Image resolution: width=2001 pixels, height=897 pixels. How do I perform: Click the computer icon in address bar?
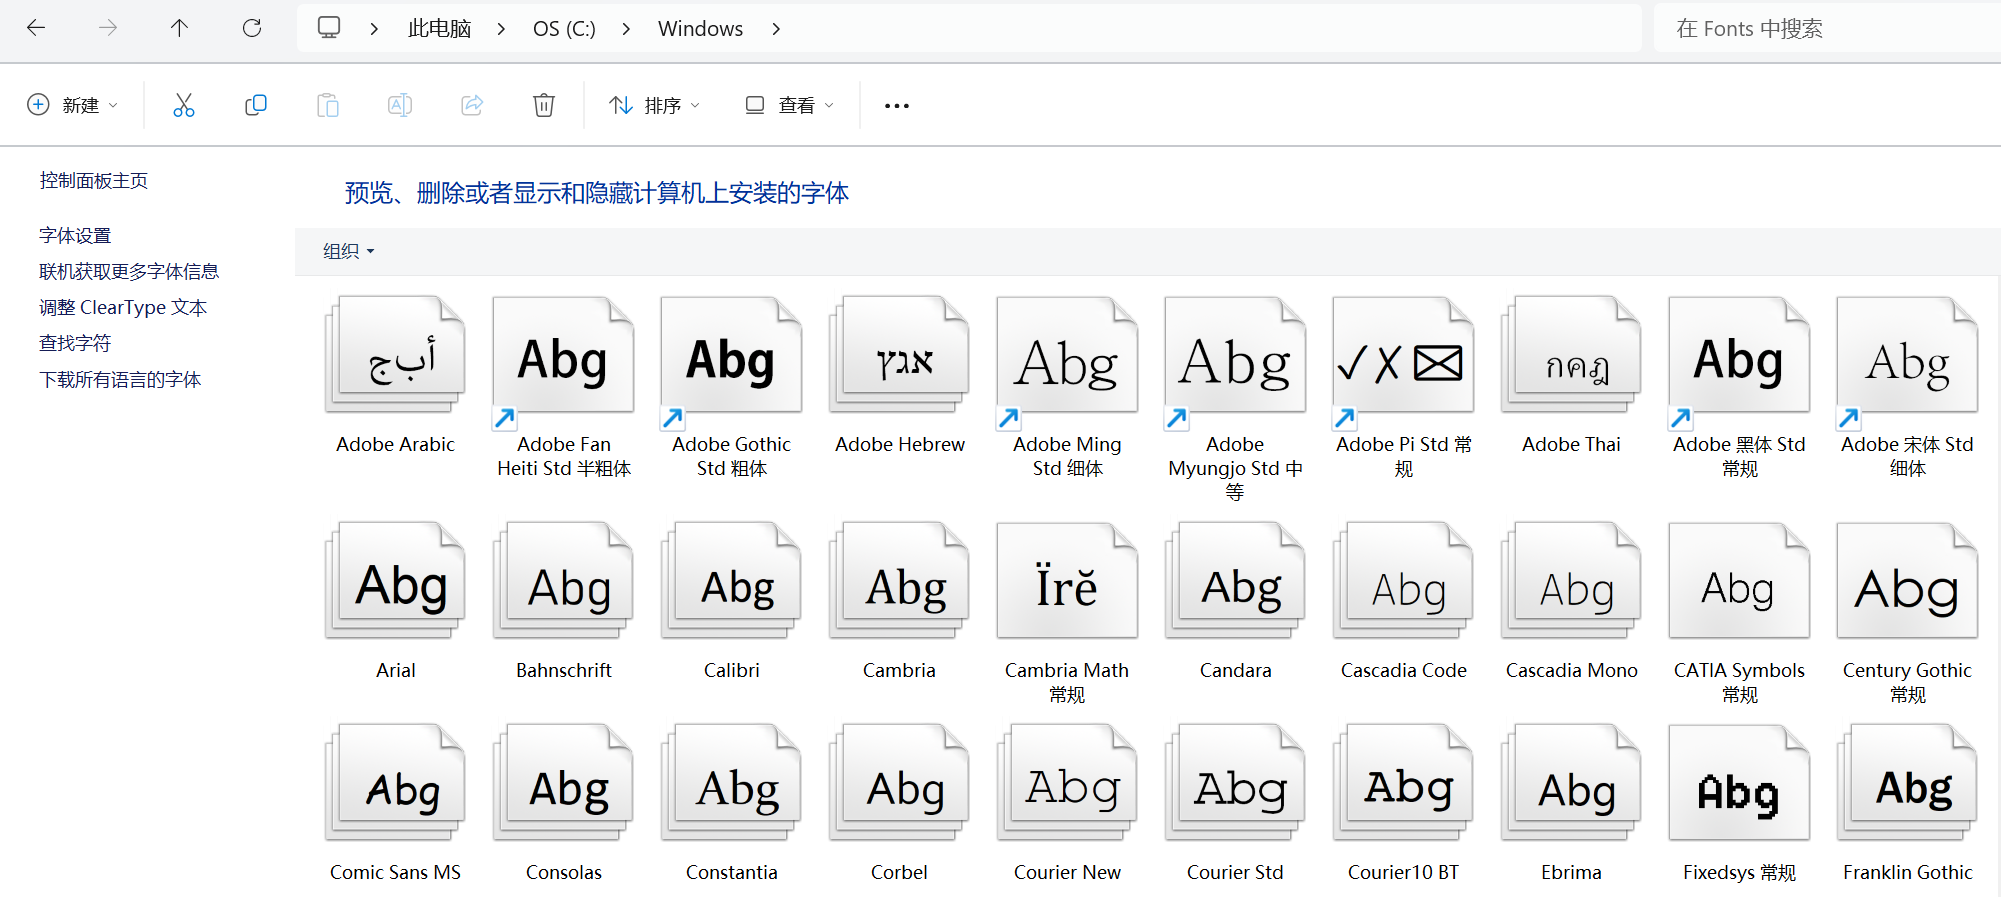tap(329, 28)
